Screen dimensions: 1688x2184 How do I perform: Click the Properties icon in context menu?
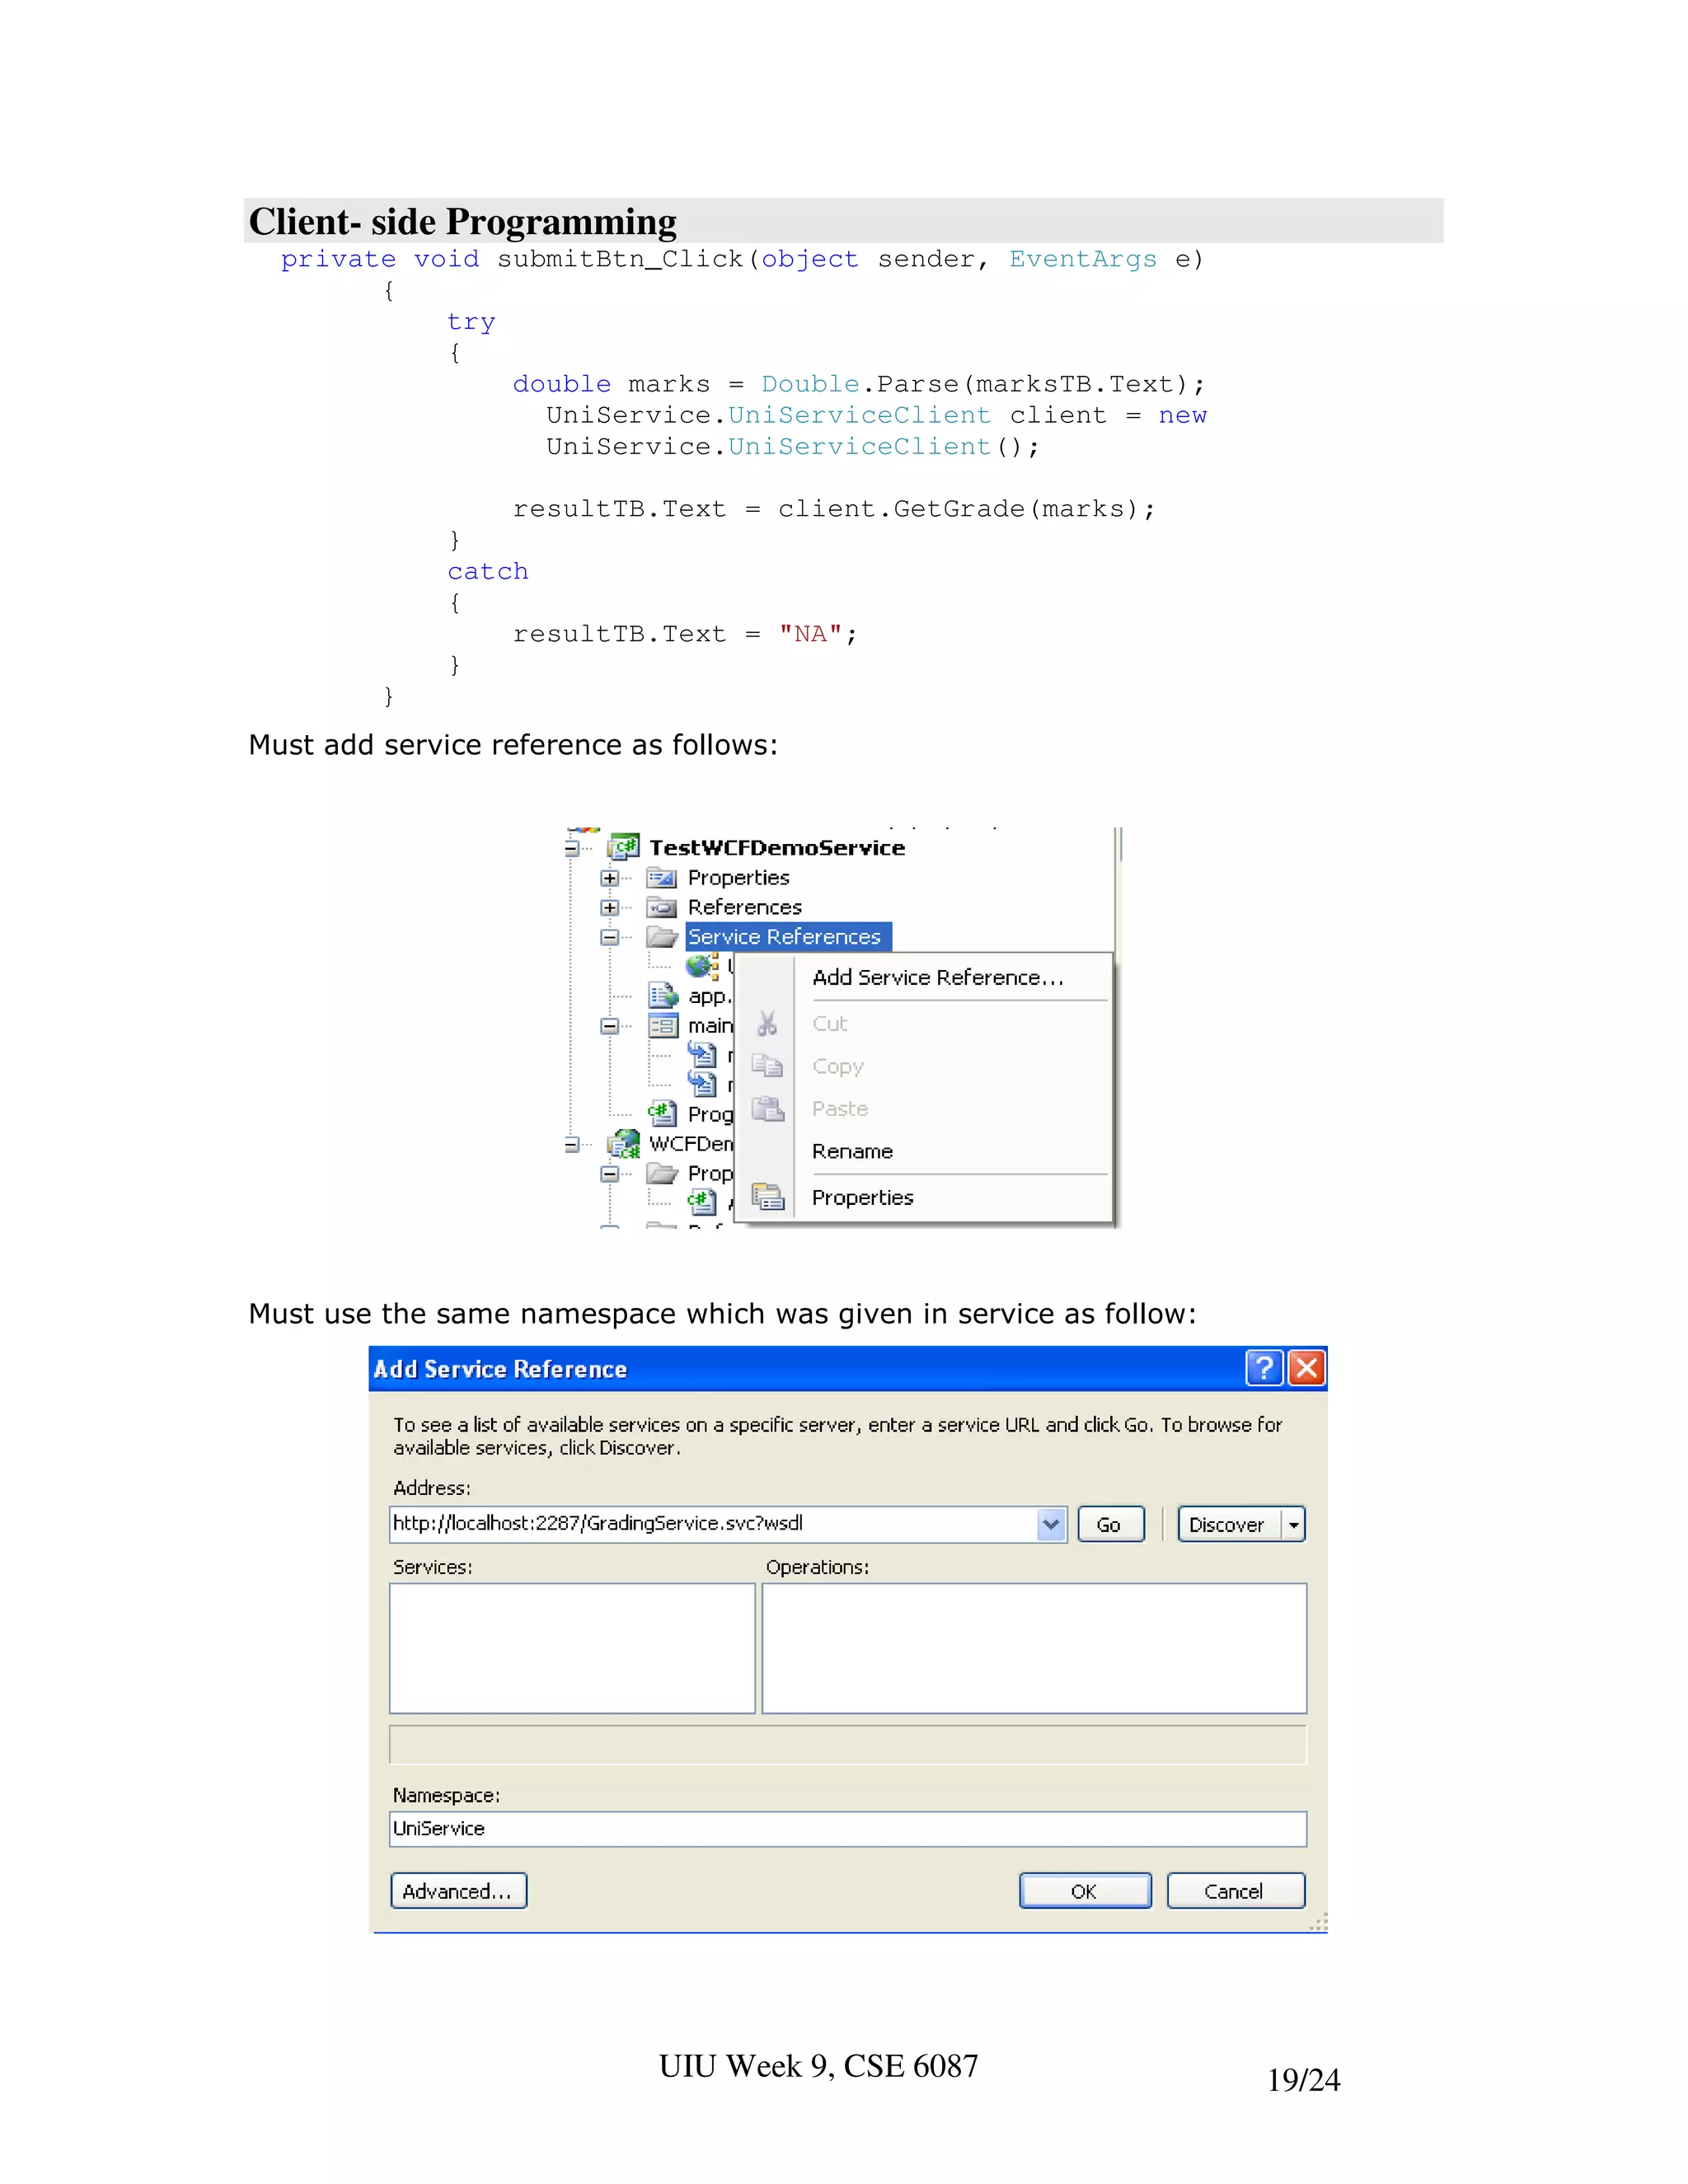click(768, 1197)
